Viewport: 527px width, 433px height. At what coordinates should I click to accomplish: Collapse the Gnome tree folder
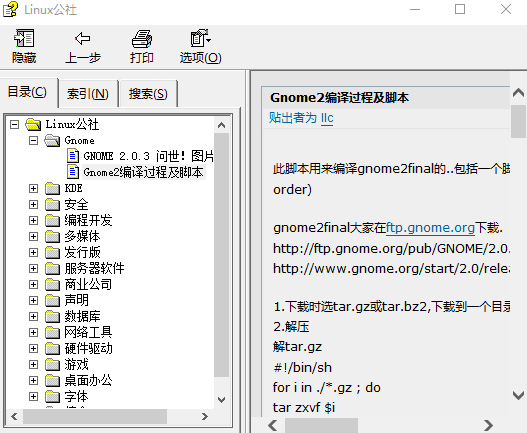[33, 141]
